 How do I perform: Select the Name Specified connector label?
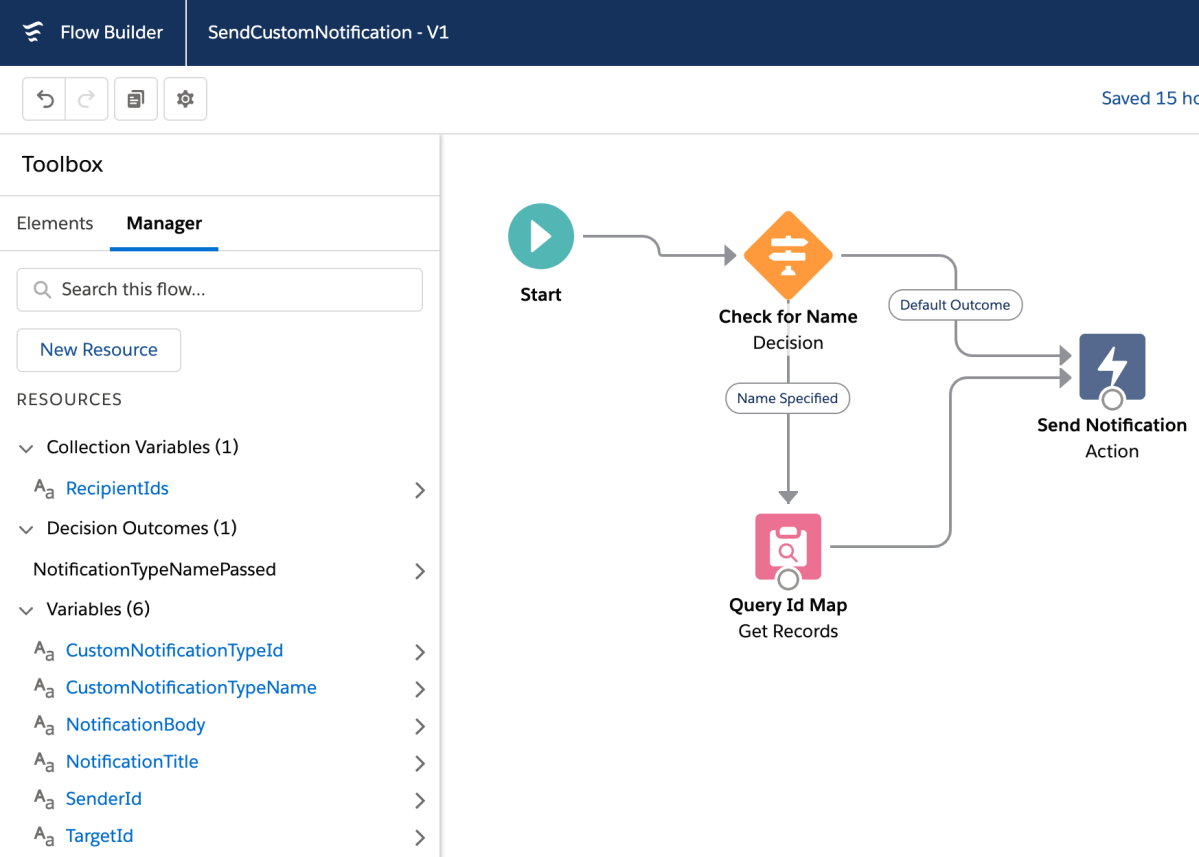787,398
